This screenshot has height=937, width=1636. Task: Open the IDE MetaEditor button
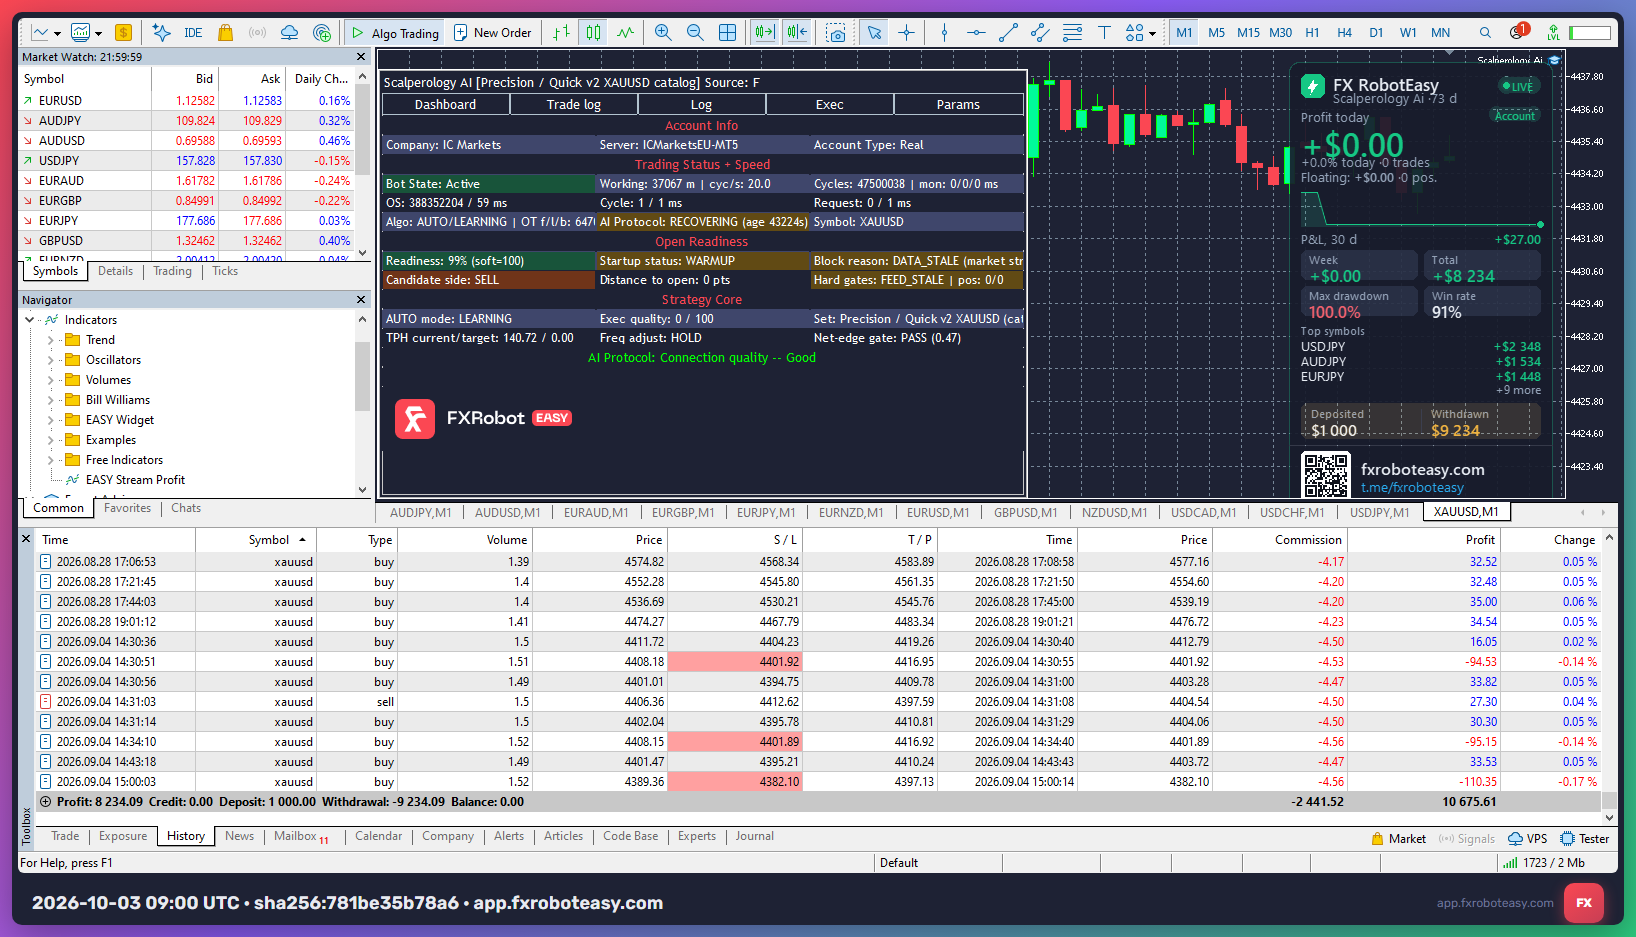pos(193,33)
